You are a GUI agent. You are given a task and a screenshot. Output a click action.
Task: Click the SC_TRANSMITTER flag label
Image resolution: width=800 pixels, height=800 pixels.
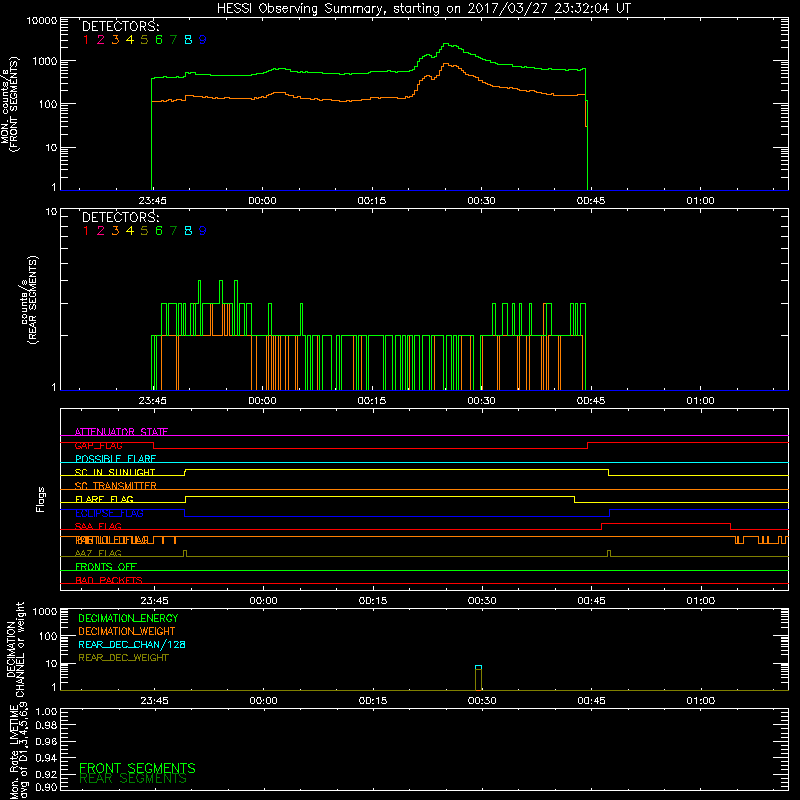point(115,486)
